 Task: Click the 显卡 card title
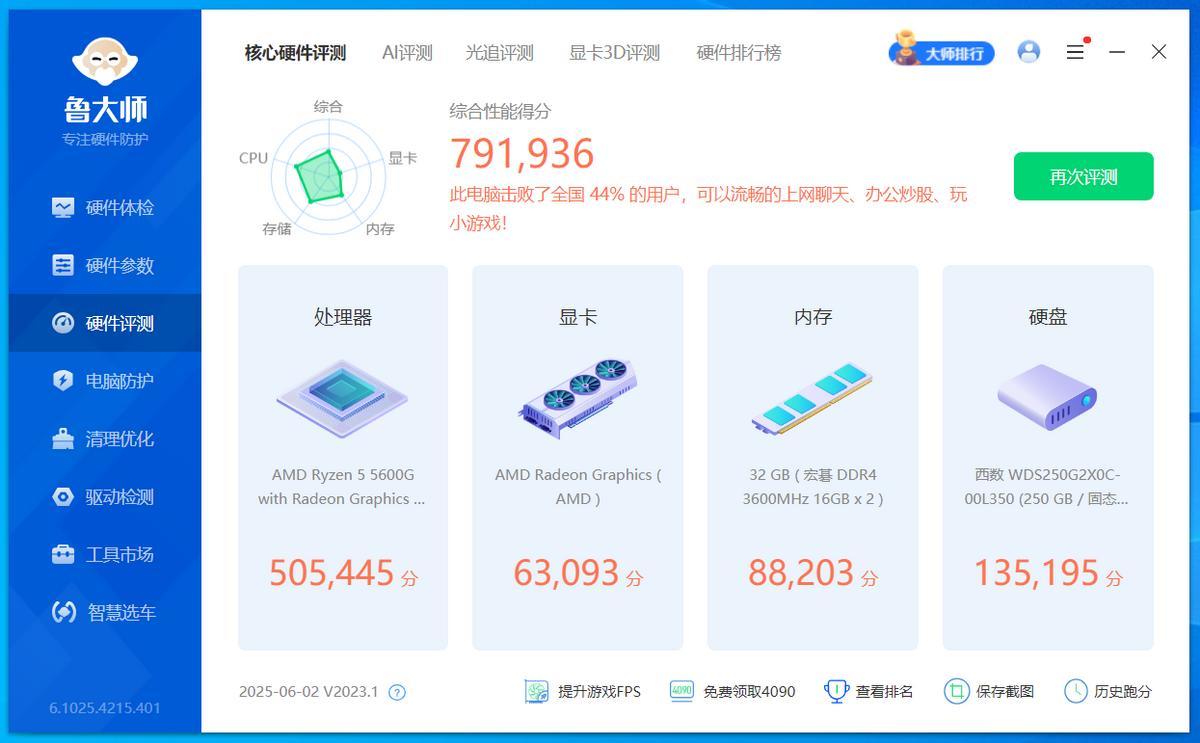pyautogui.click(x=577, y=317)
